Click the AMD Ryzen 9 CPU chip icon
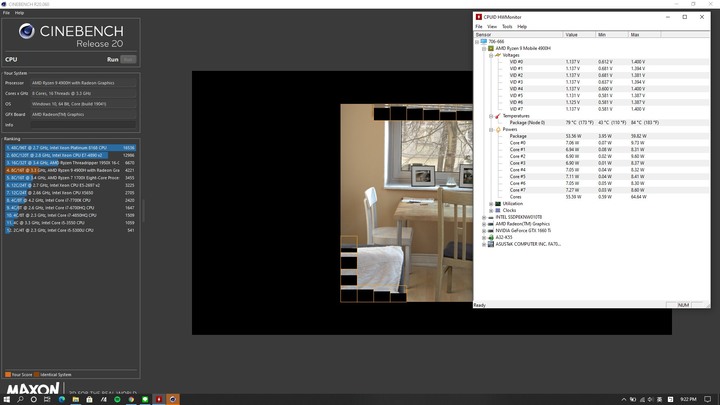720x405 pixels. click(x=491, y=48)
